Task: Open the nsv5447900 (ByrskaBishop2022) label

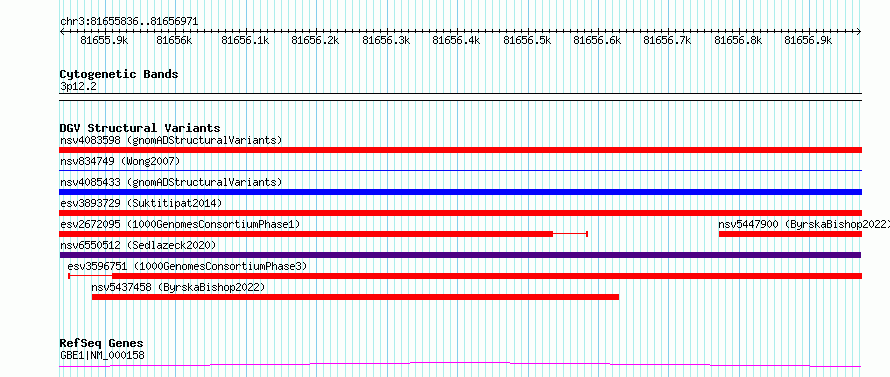Action: pyautogui.click(x=804, y=224)
